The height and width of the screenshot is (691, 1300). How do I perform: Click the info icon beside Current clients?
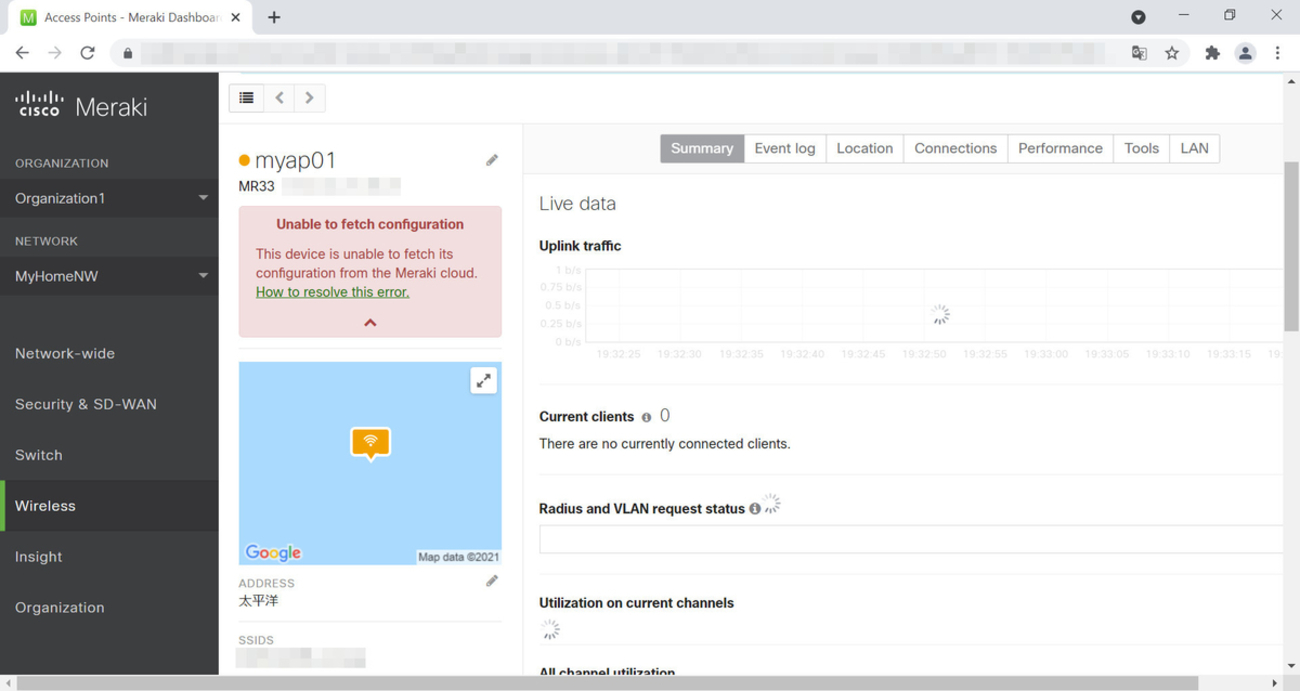(647, 416)
